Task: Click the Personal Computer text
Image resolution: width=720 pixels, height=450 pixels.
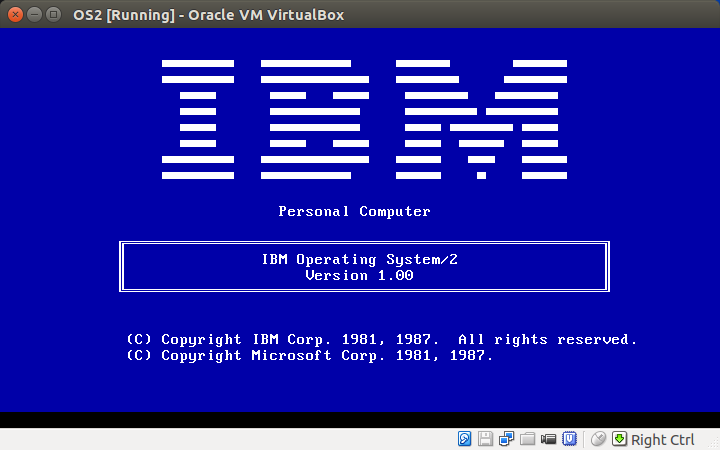Action: click(354, 211)
